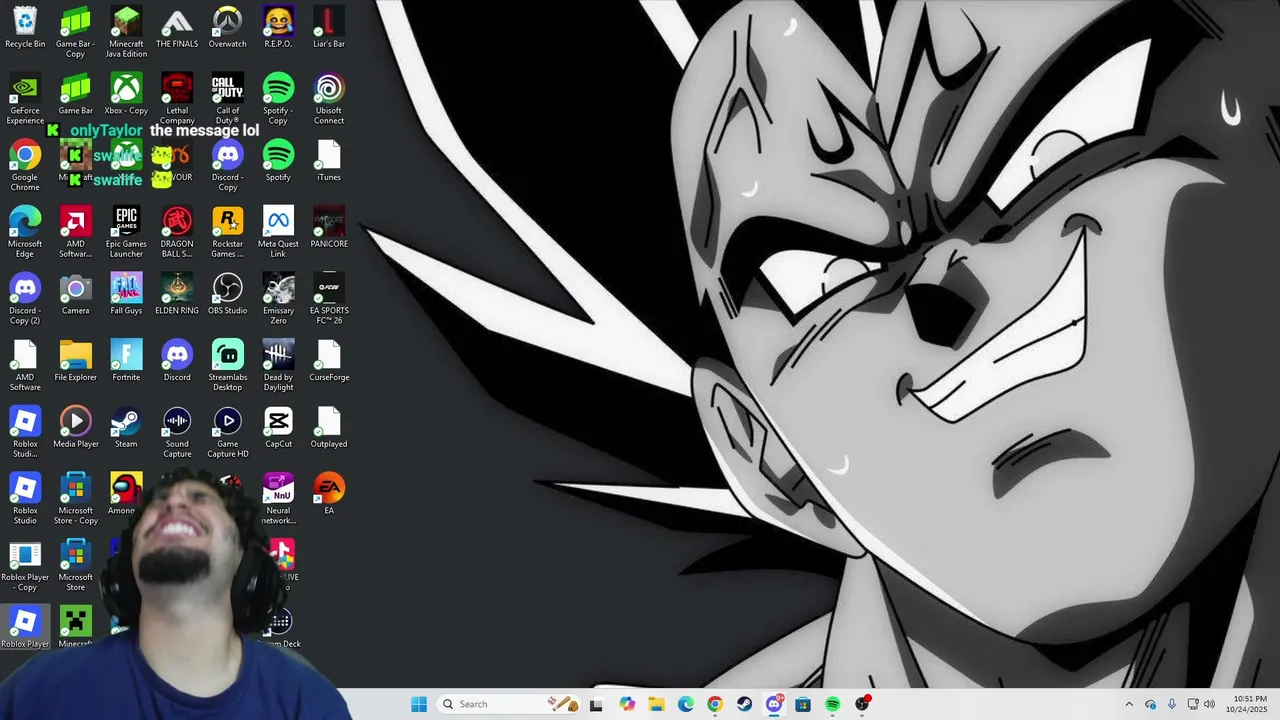This screenshot has height=720, width=1280.
Task: Open Microsoft Store from the taskbar
Action: click(803, 704)
